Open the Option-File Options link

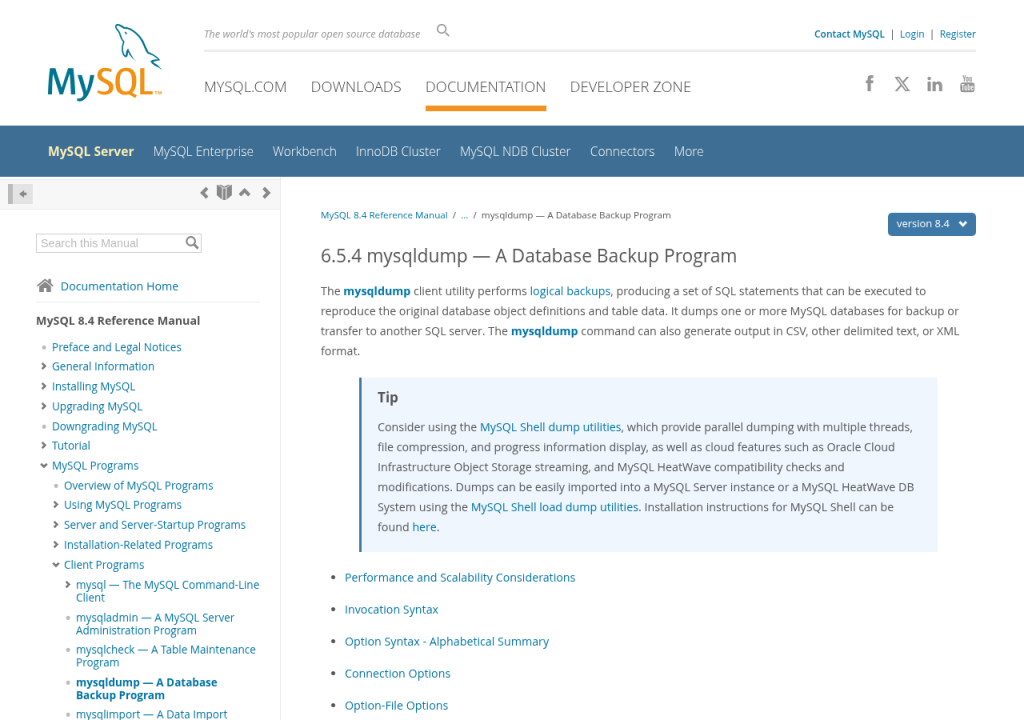tap(396, 706)
